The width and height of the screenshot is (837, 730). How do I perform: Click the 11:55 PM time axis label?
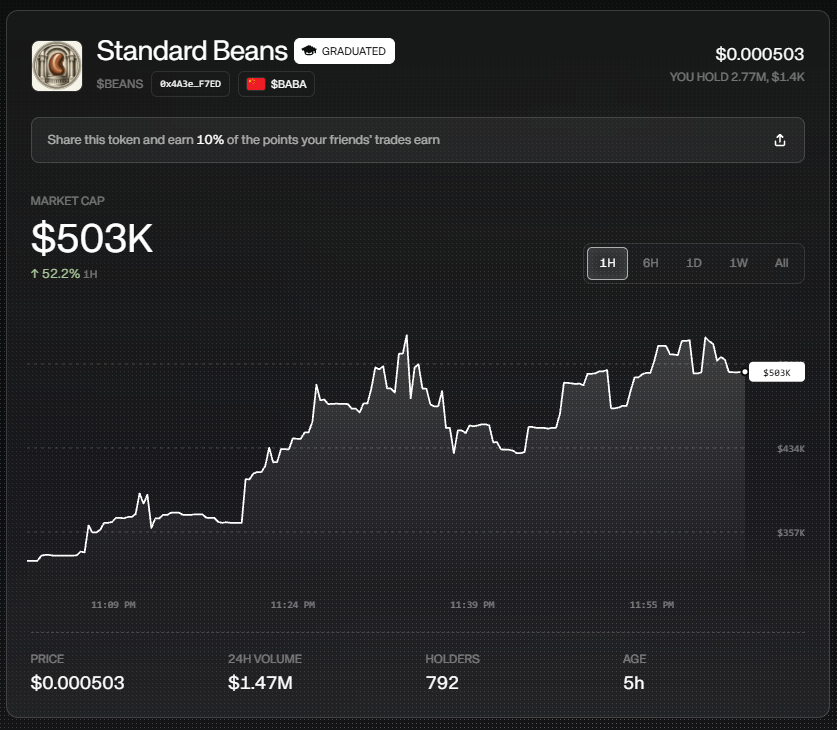pos(651,605)
